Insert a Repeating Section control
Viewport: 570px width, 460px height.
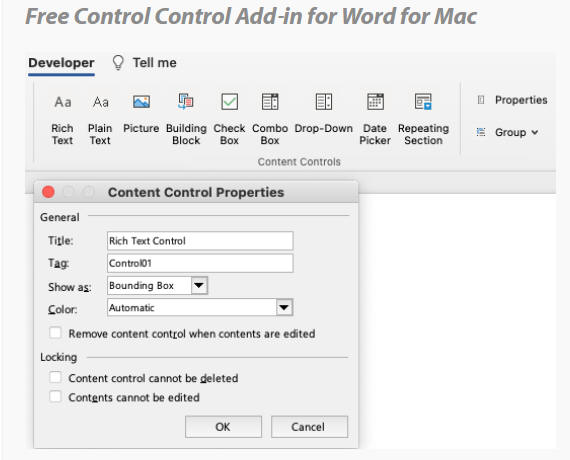click(424, 119)
